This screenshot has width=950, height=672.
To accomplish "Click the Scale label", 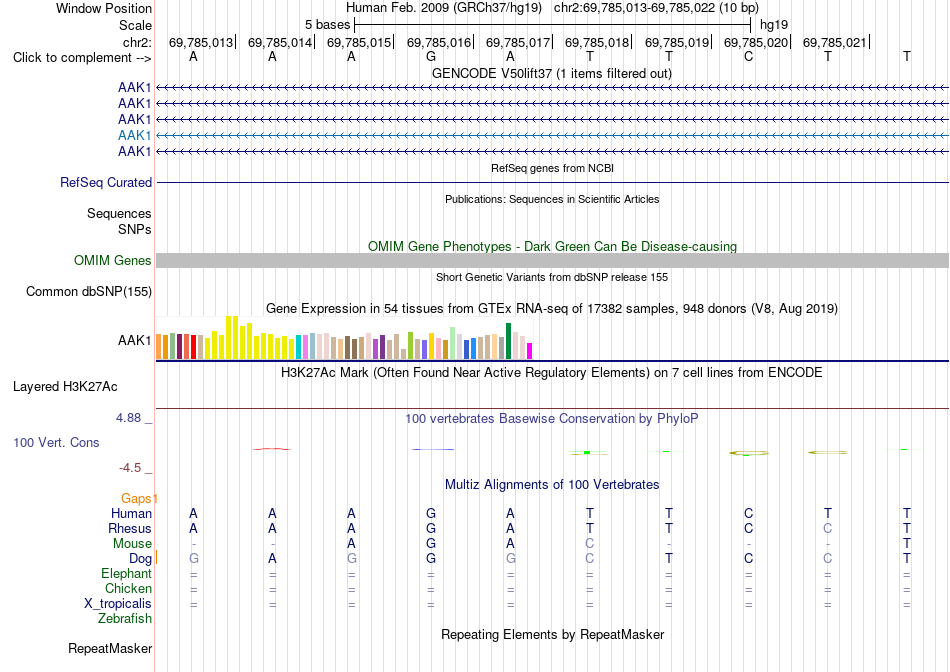I will click(136, 25).
